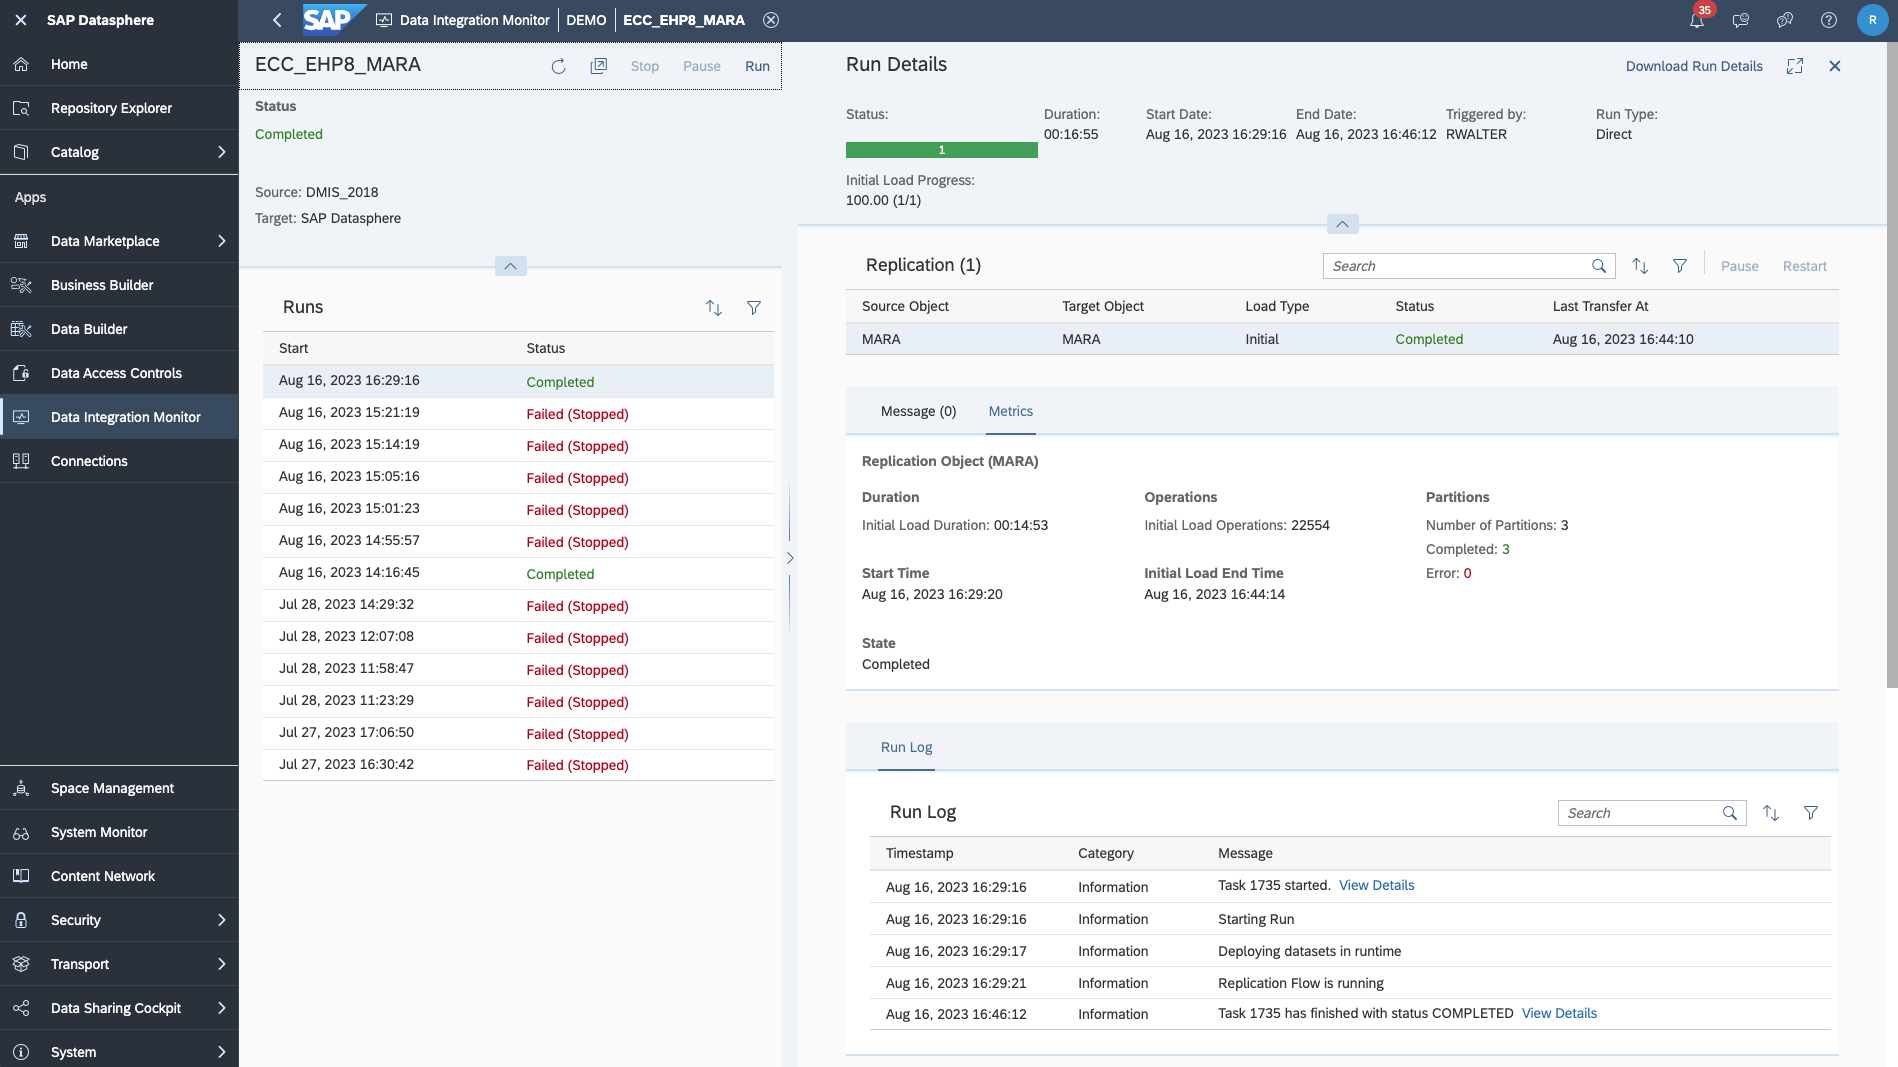This screenshot has height=1067, width=1898.
Task: Switch to the Message (0) tab
Action: [918, 411]
